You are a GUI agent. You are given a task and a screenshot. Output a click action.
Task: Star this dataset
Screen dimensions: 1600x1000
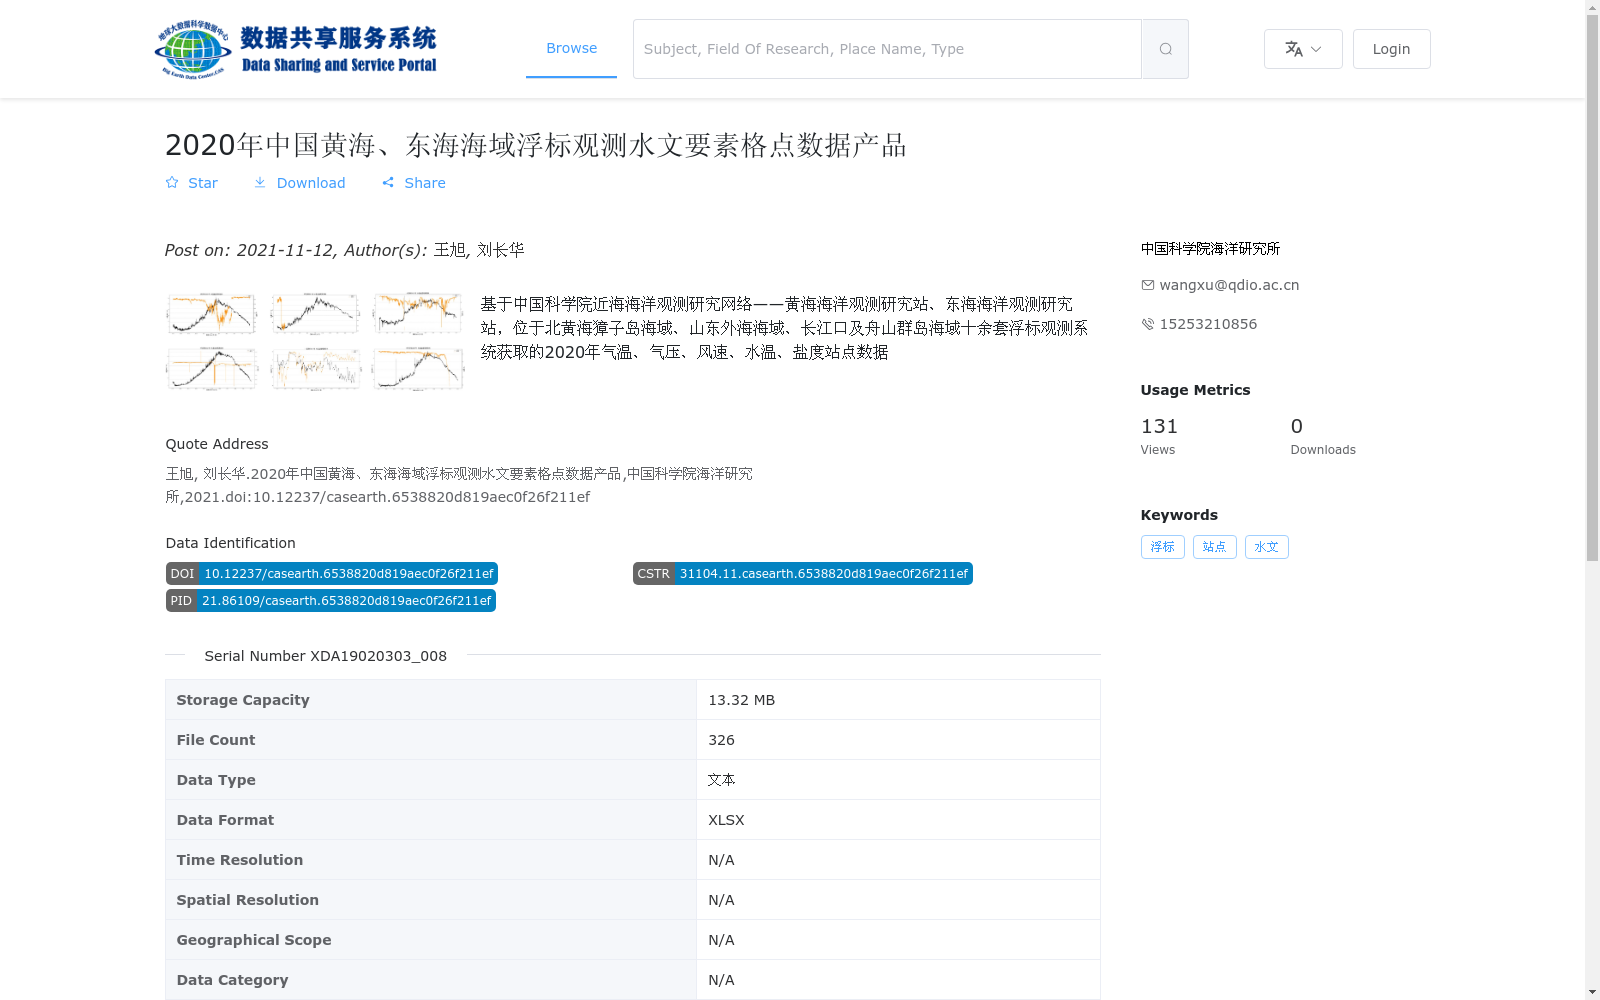(x=191, y=183)
